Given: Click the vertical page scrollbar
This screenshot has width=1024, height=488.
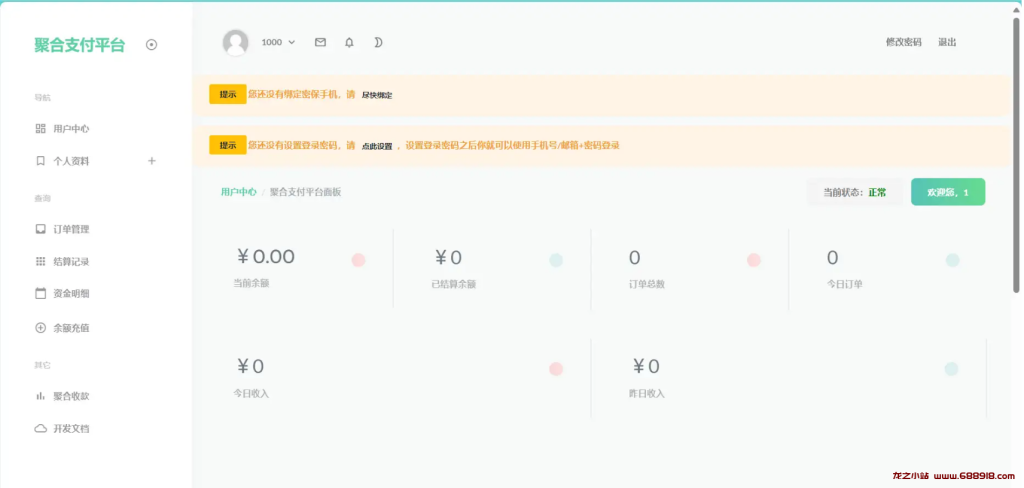Looking at the screenshot, I should coord(1016,155).
